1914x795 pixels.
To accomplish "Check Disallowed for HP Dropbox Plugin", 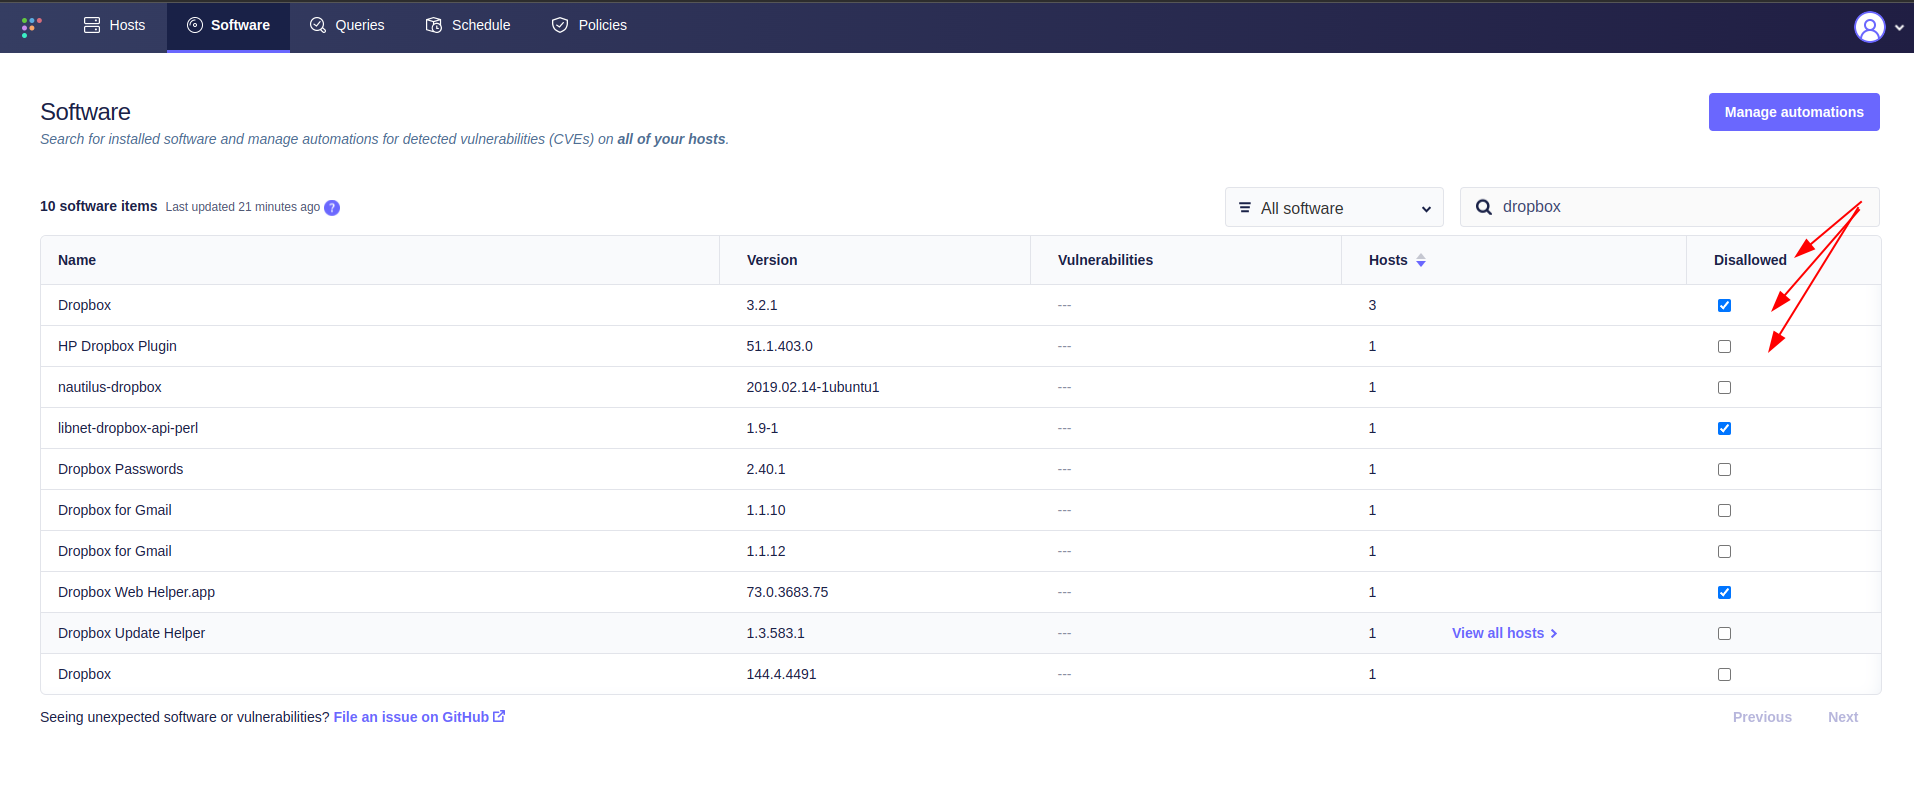I will coord(1724,346).
